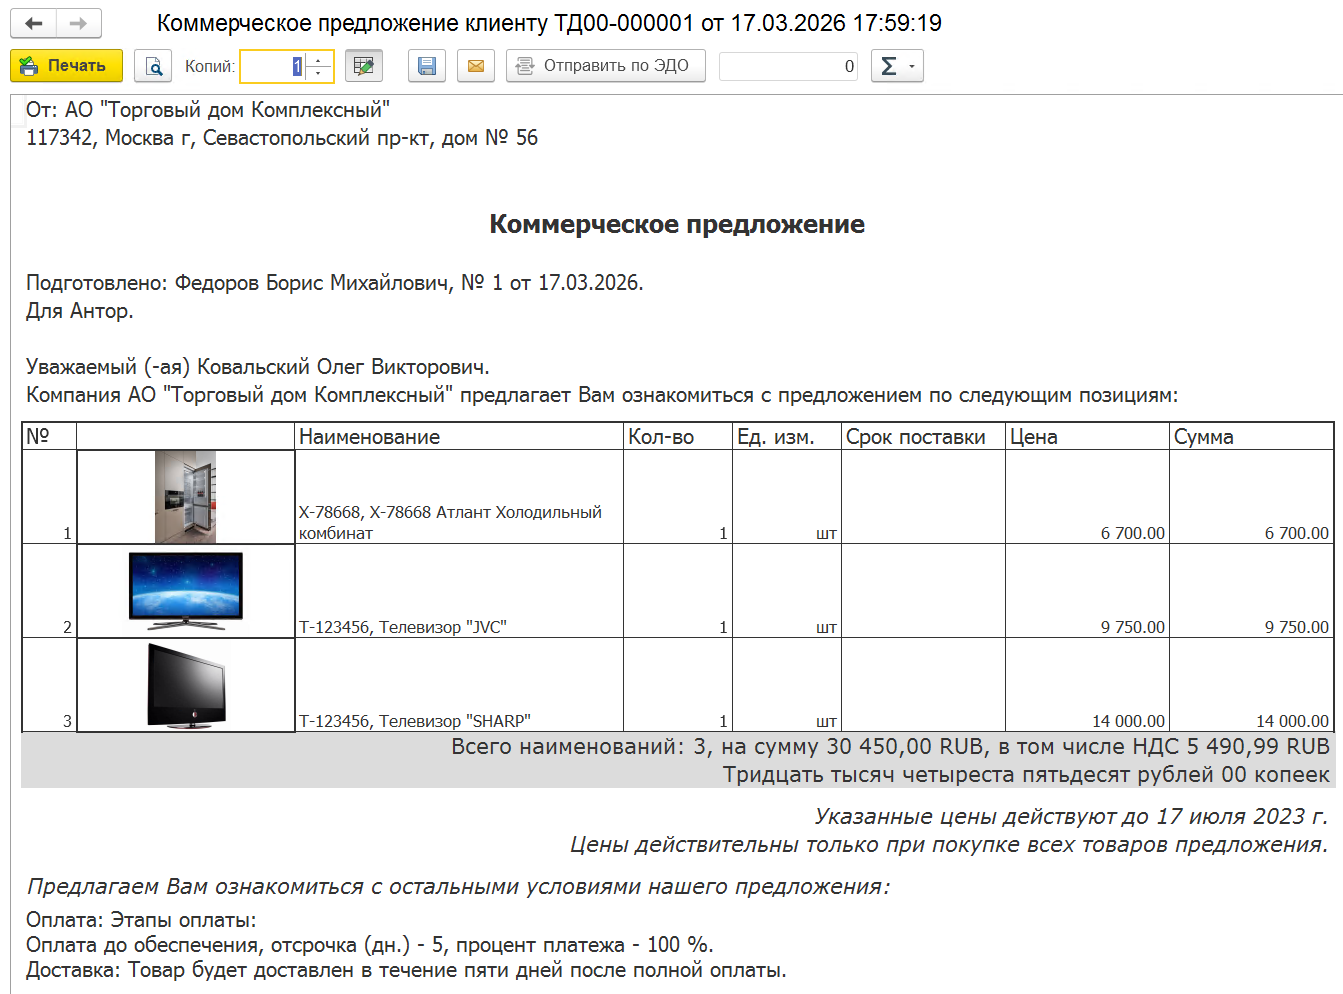1343x994 pixels.
Task: Click the Отправить по ЭДО button
Action: click(x=606, y=66)
